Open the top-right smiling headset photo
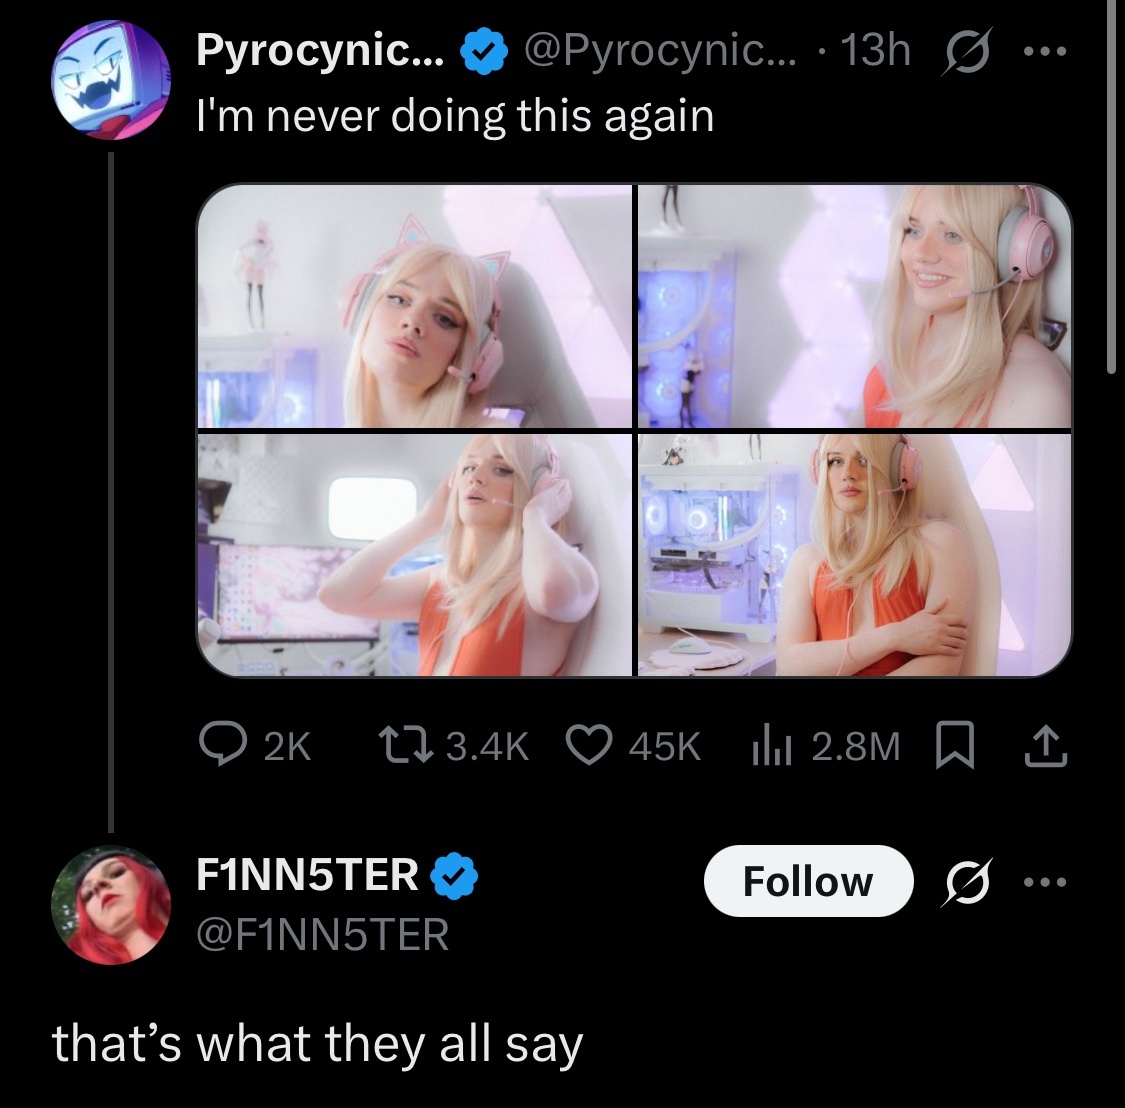 [x=855, y=306]
